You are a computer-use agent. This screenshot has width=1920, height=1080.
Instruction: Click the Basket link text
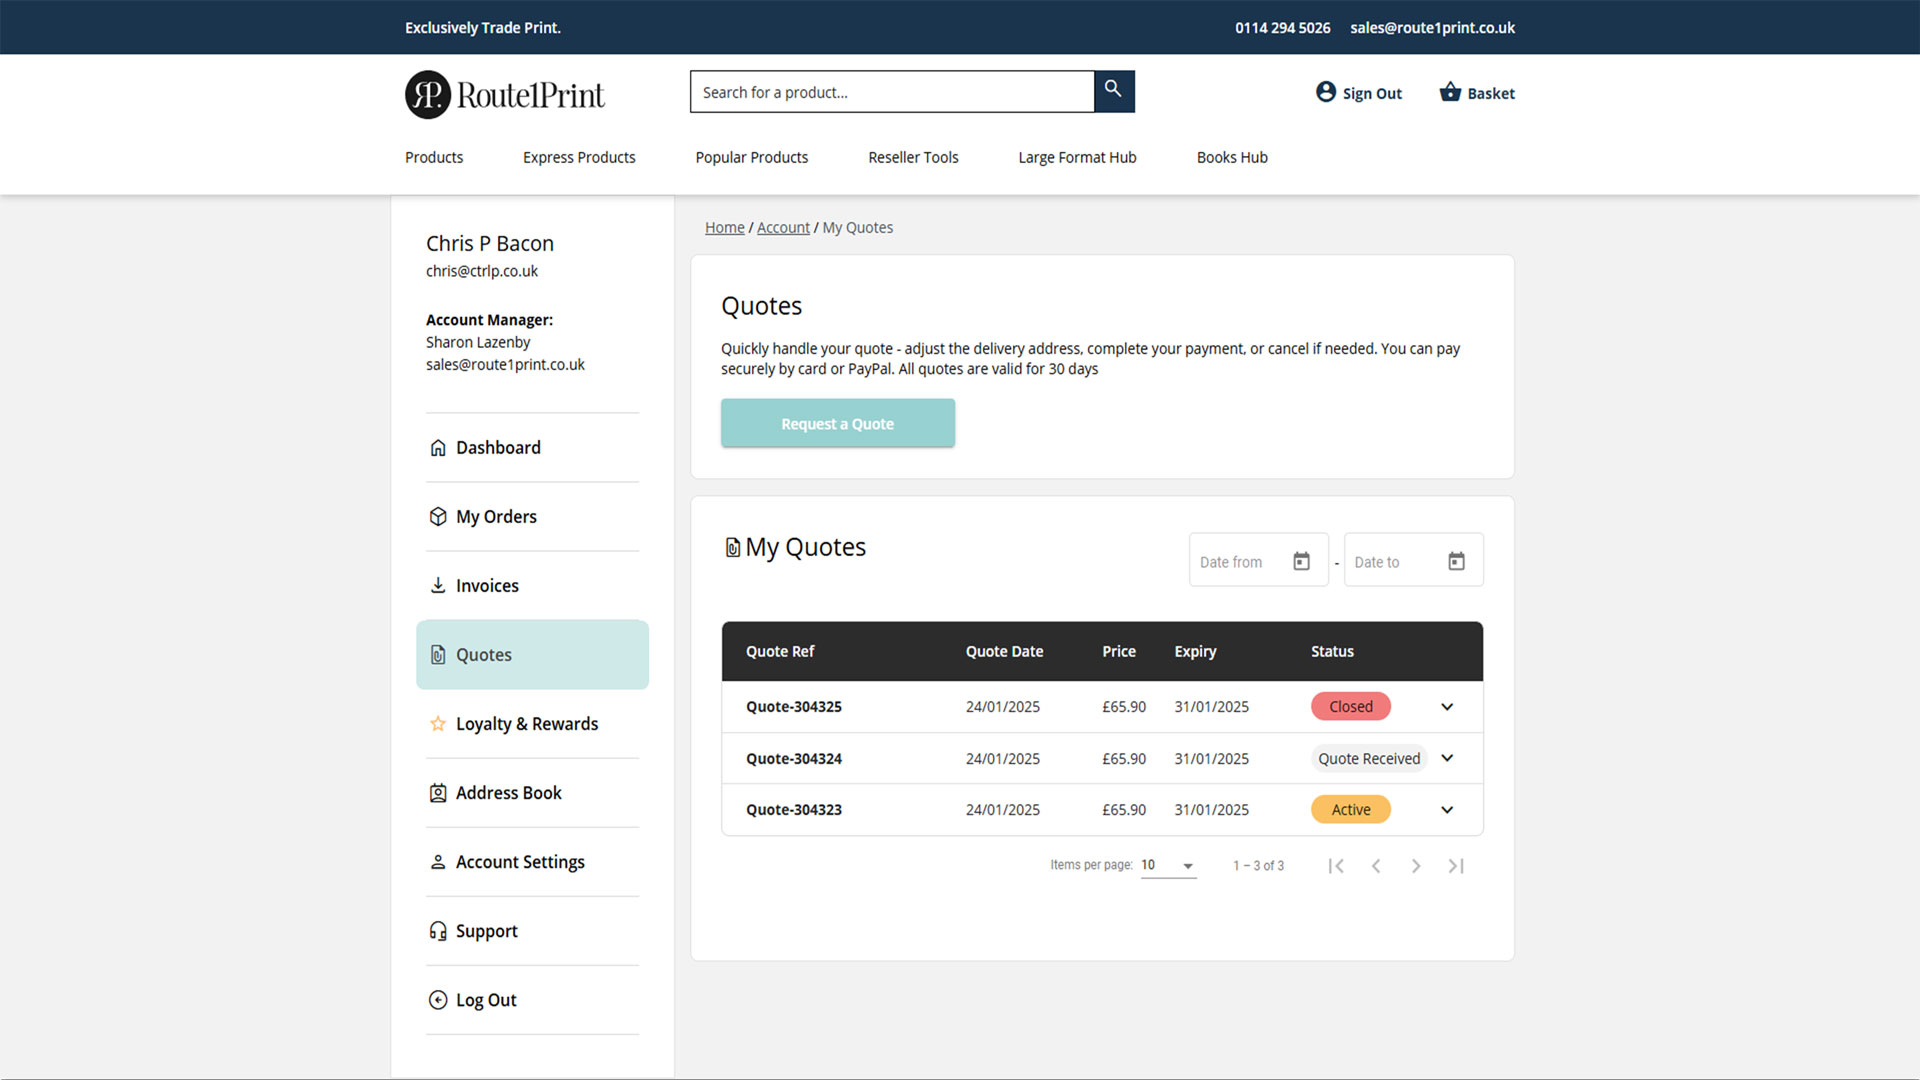coord(1491,93)
